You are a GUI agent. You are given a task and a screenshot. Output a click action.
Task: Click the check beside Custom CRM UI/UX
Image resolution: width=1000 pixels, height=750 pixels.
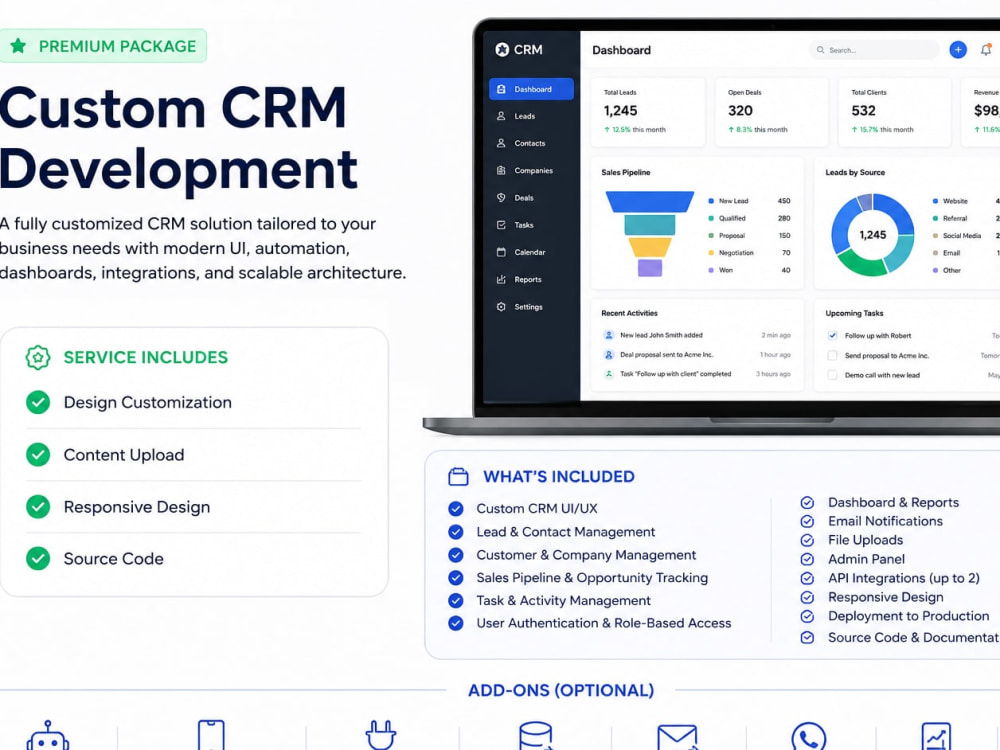click(455, 508)
